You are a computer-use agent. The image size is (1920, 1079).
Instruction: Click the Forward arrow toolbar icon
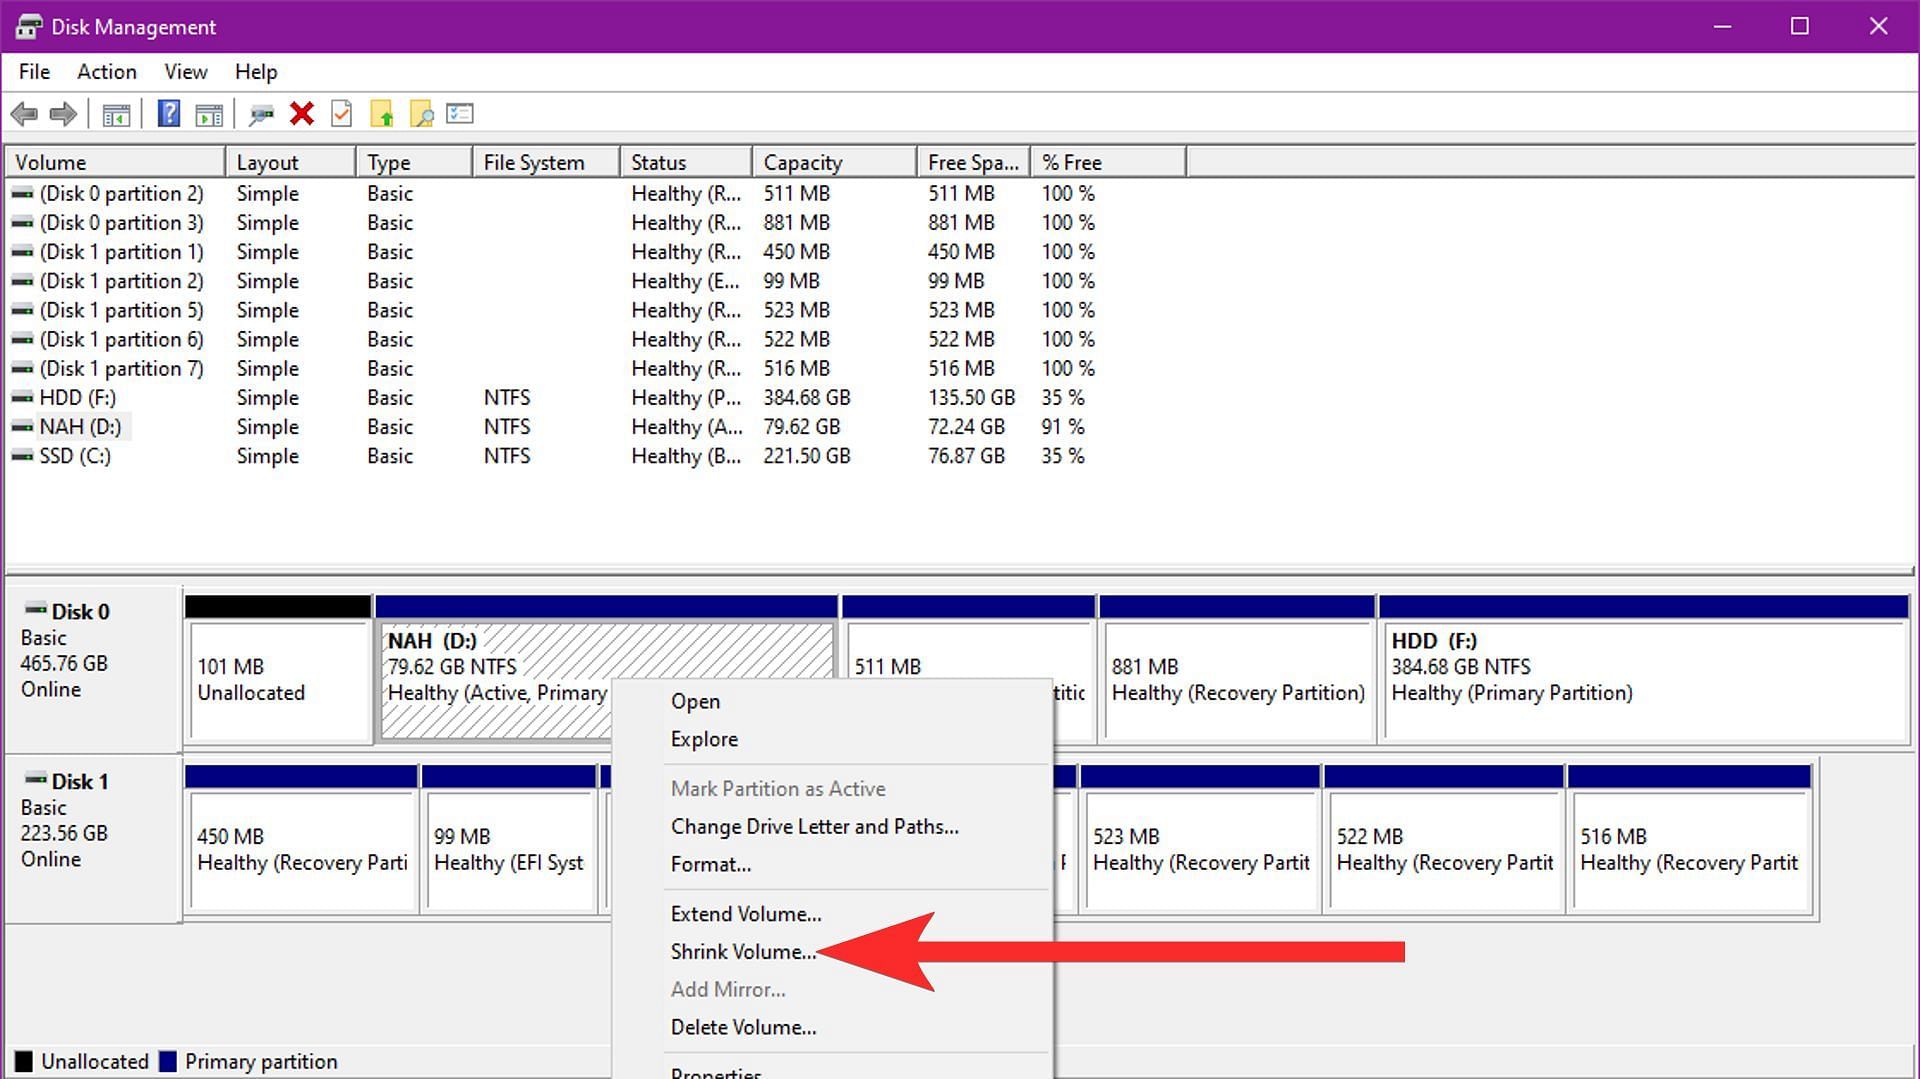point(63,114)
